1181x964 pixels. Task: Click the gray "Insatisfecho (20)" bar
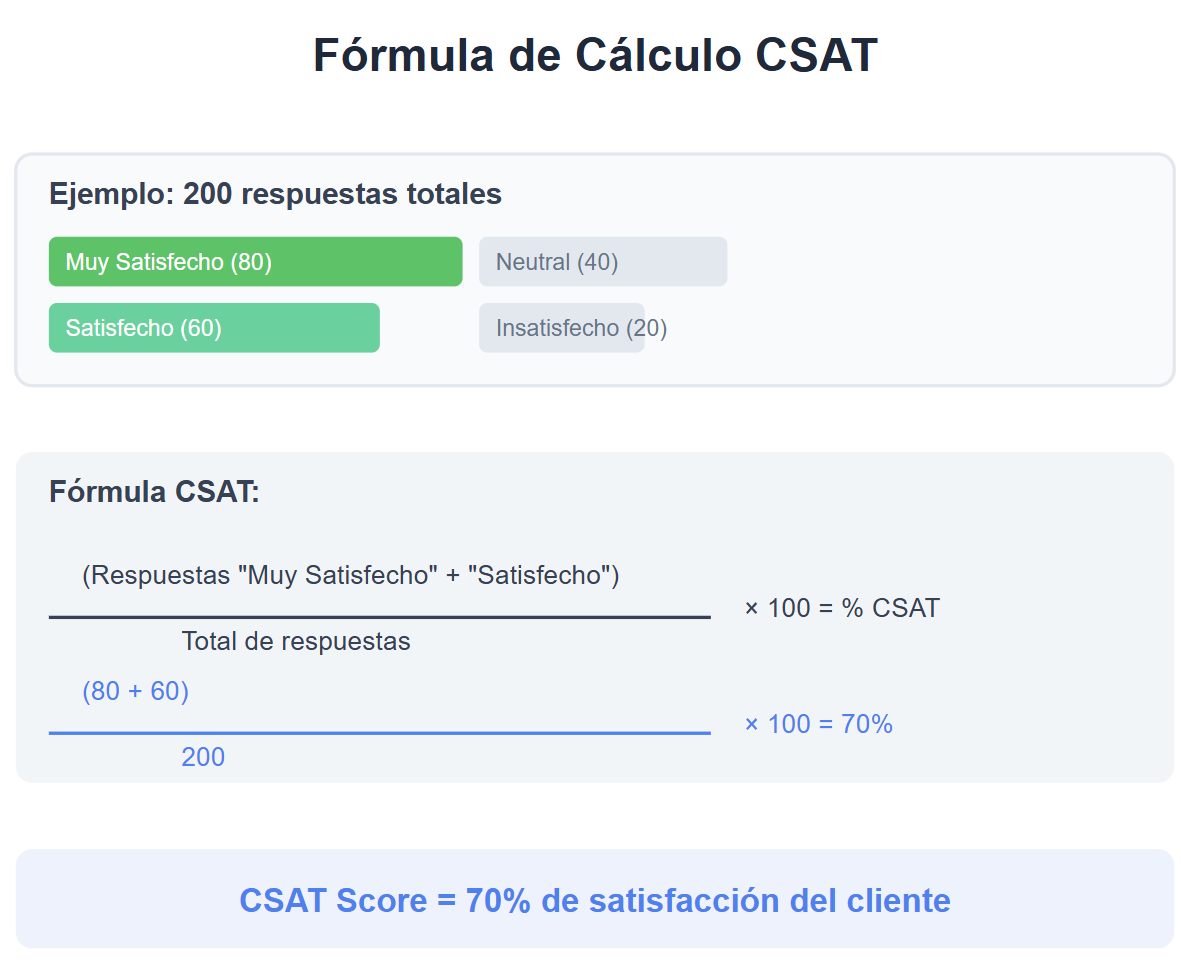(562, 328)
